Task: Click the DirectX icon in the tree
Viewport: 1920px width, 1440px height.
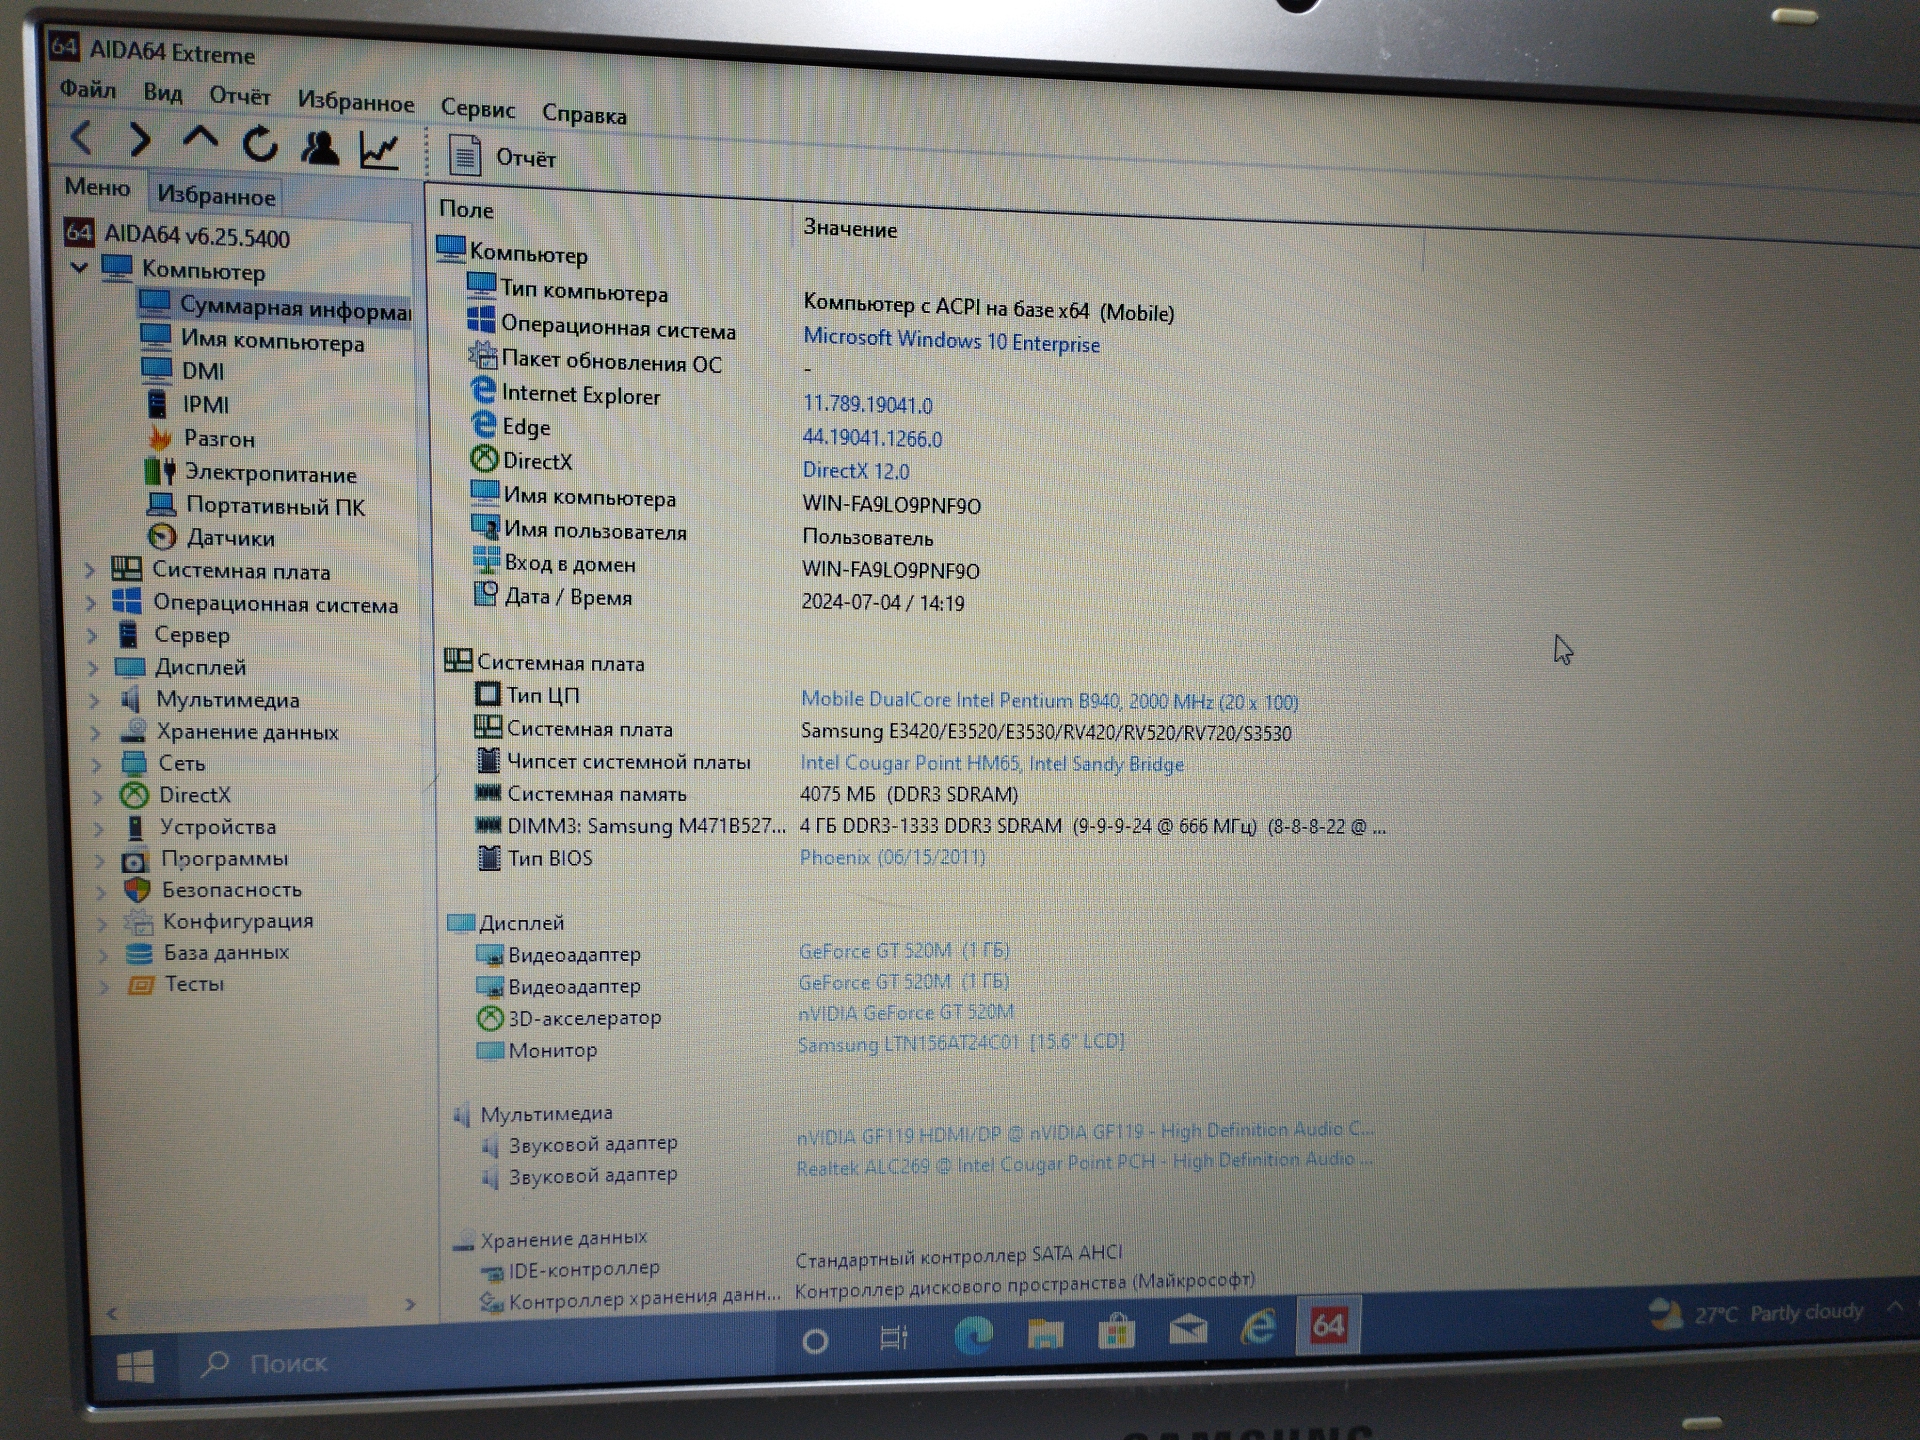Action: click(x=134, y=795)
